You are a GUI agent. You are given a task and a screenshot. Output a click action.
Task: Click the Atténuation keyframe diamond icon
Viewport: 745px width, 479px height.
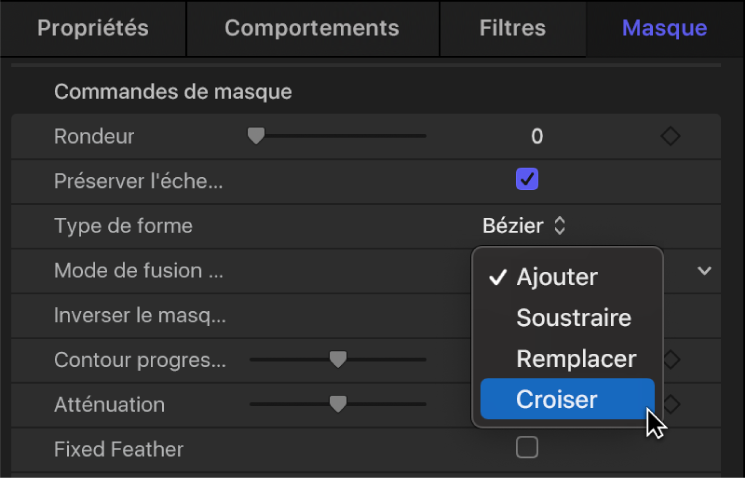(672, 404)
